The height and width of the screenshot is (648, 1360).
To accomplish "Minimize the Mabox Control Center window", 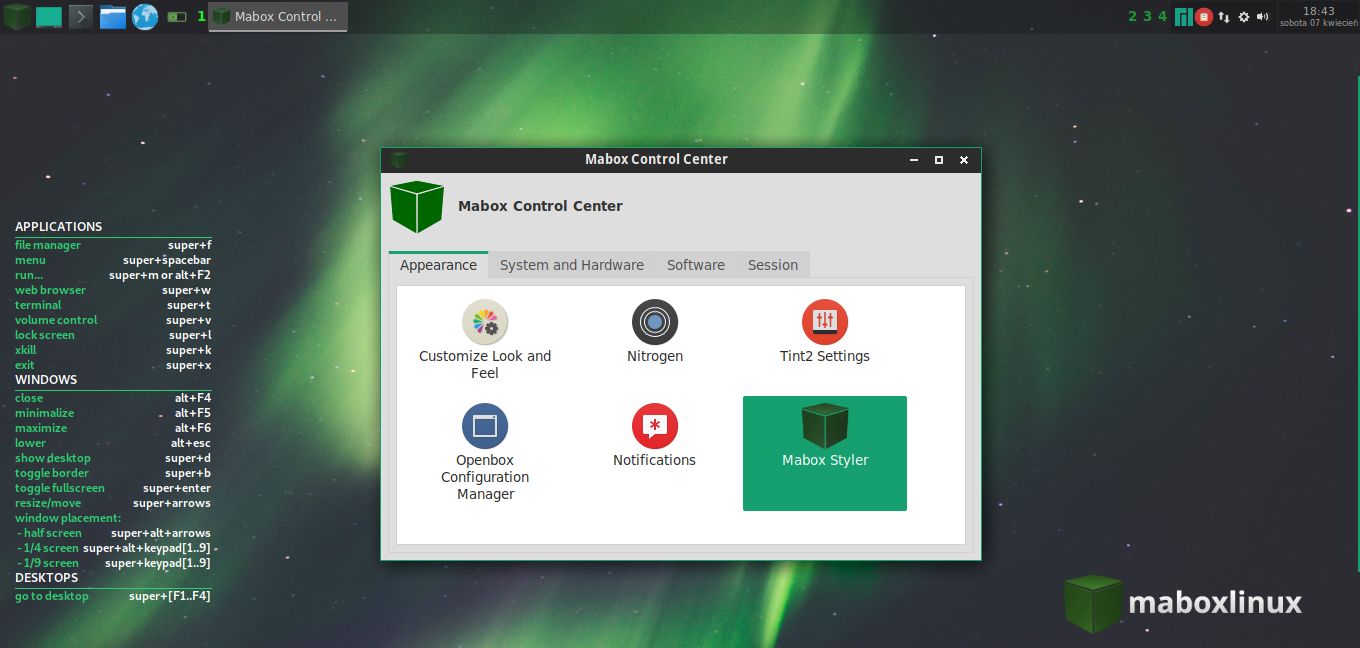I will point(913,160).
